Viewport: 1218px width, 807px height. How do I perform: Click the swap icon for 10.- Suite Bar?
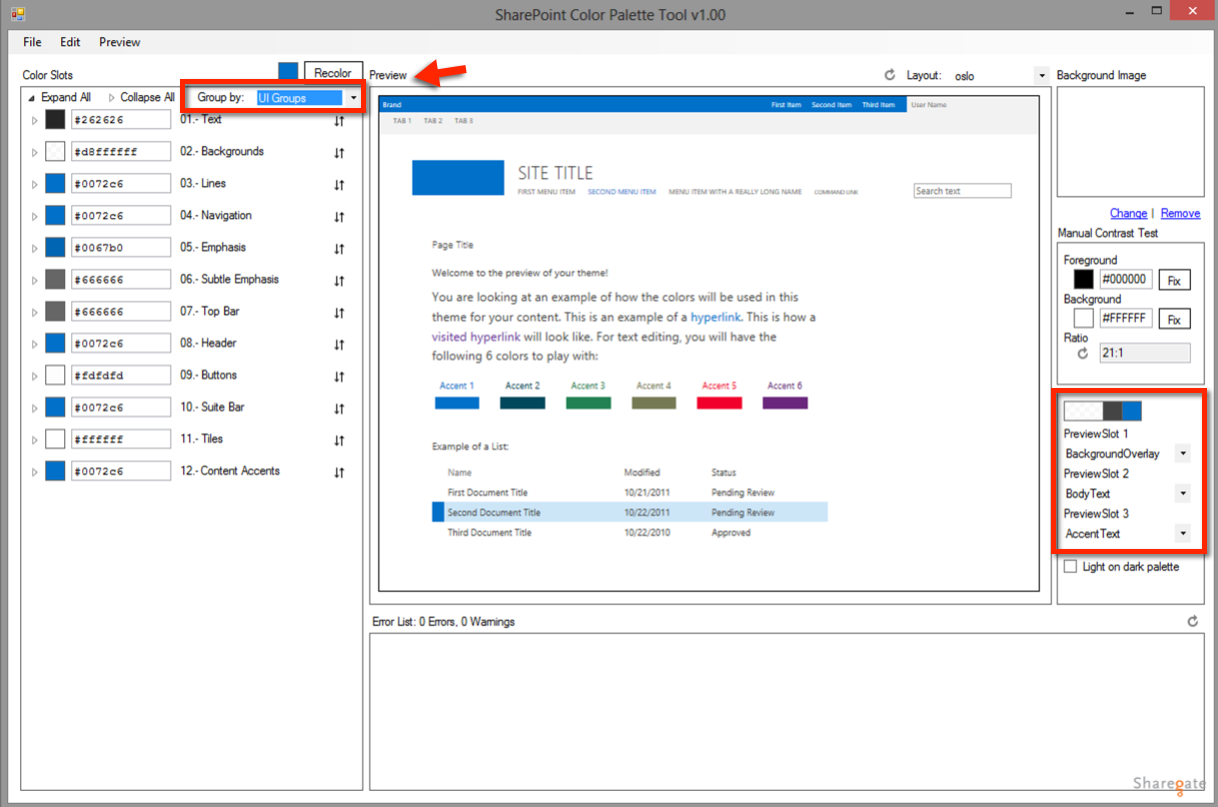click(339, 409)
